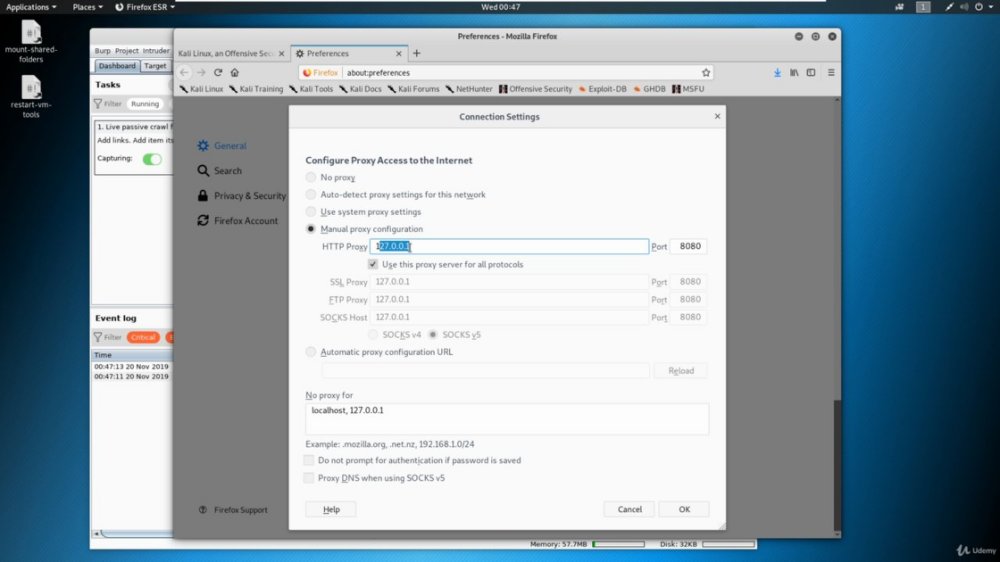Viewport: 1000px width, 562px height.
Task: Toggle Use this proxy for all protocols
Action: 373,264
